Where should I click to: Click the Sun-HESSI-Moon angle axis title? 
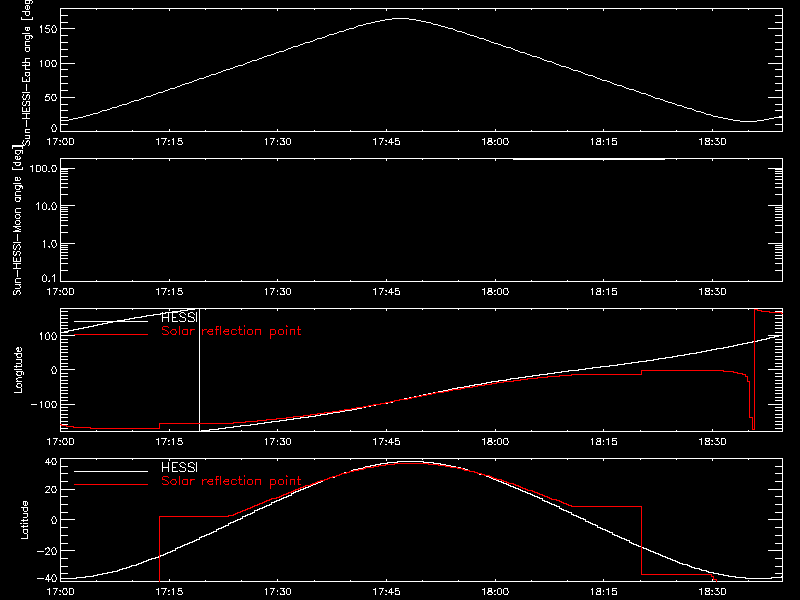tap(17, 220)
